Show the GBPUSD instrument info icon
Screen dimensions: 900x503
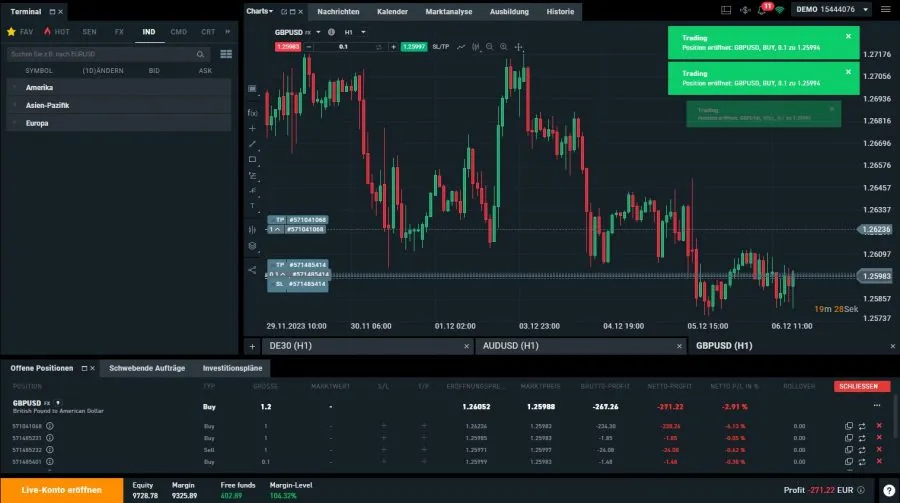click(x=331, y=32)
